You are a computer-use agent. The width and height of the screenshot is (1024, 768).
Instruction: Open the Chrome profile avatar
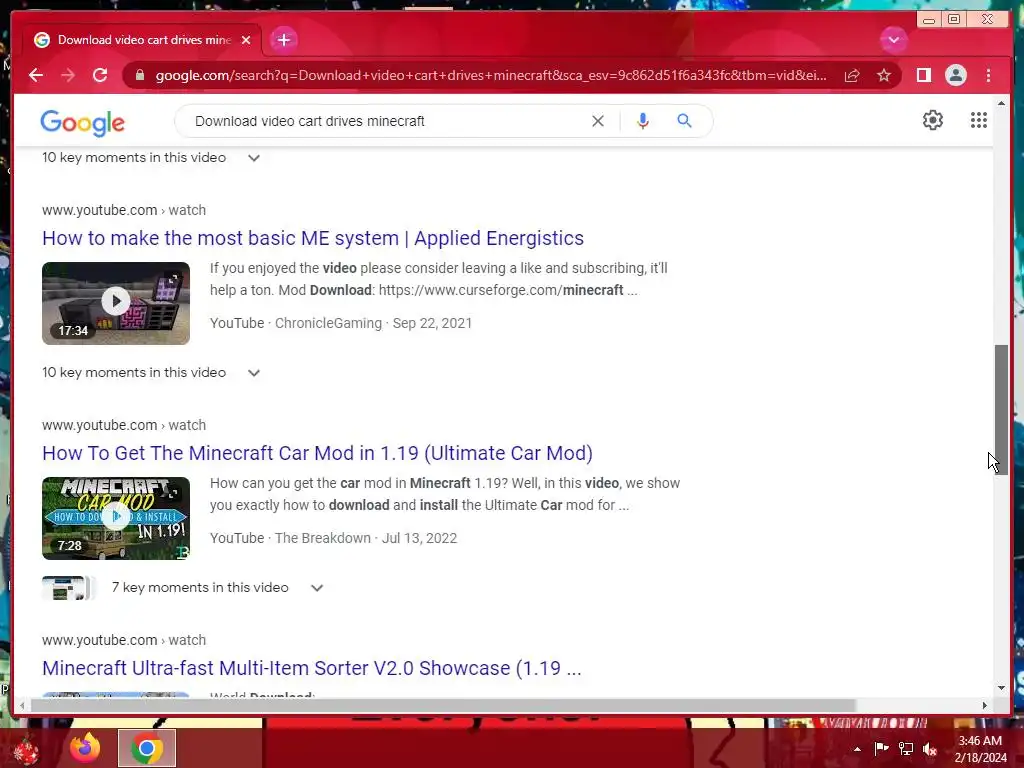click(955, 76)
